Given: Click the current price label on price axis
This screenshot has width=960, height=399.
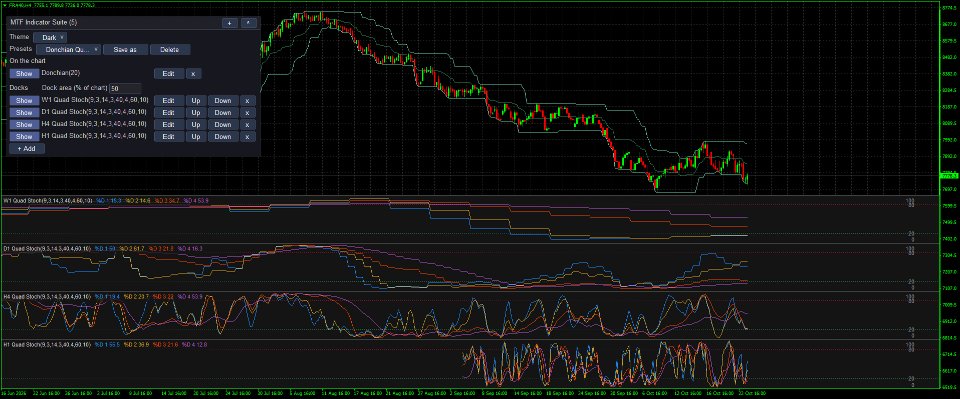Looking at the screenshot, I should point(950,176).
